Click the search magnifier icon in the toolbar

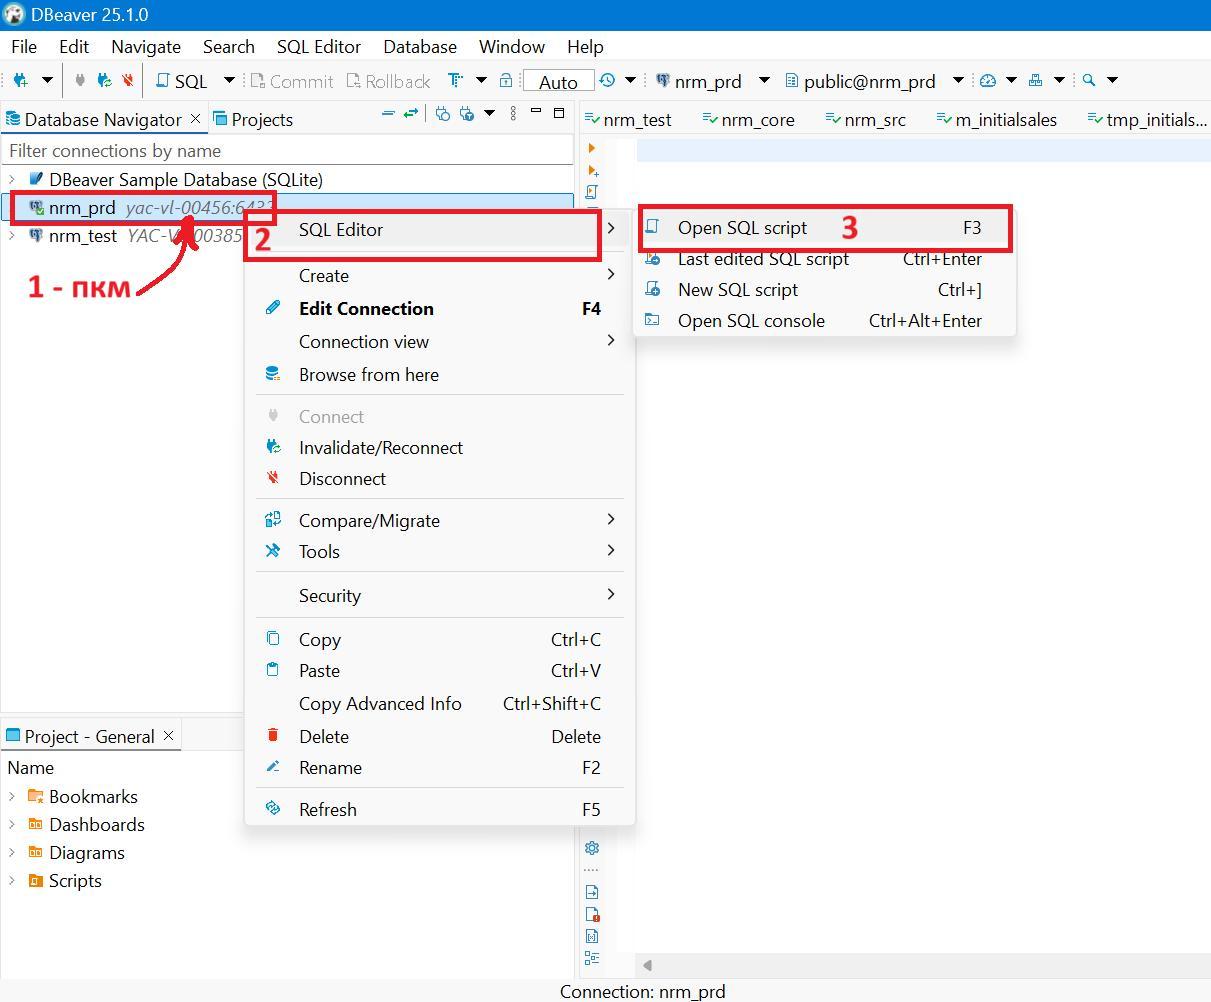tap(1089, 81)
